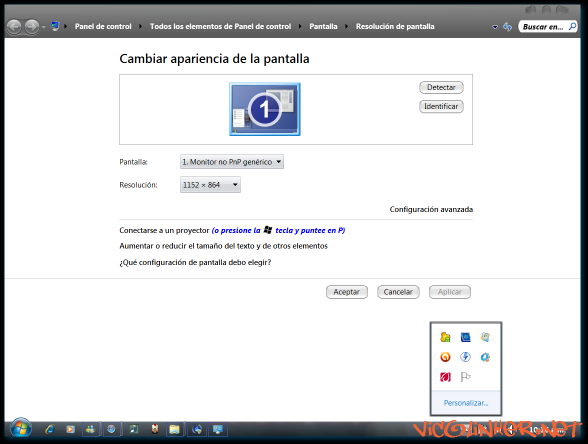Navigate to Panel de control breadcrumb

[103, 26]
